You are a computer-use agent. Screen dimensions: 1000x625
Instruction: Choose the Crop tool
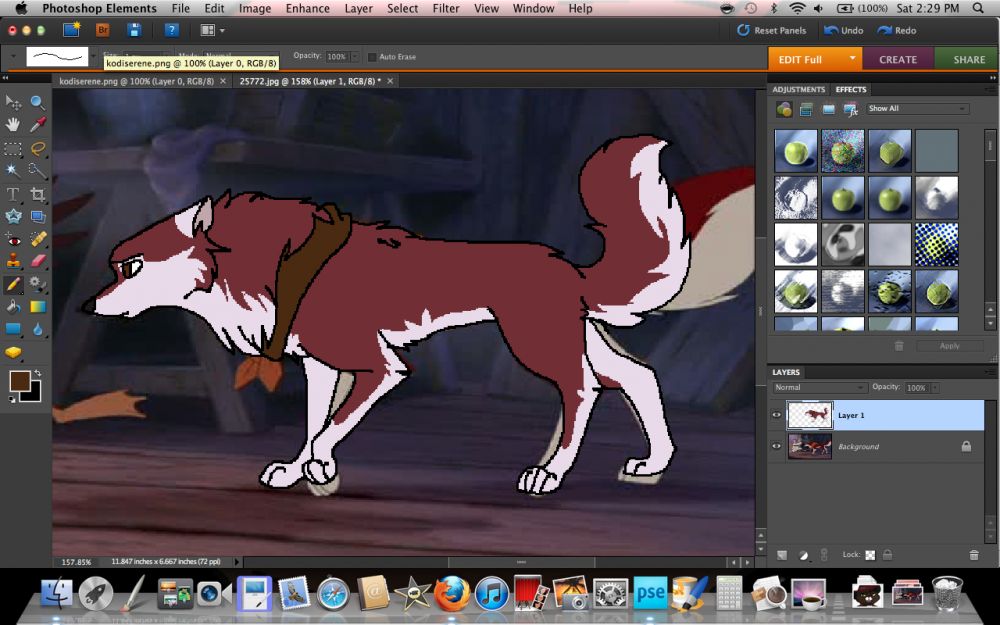point(38,195)
